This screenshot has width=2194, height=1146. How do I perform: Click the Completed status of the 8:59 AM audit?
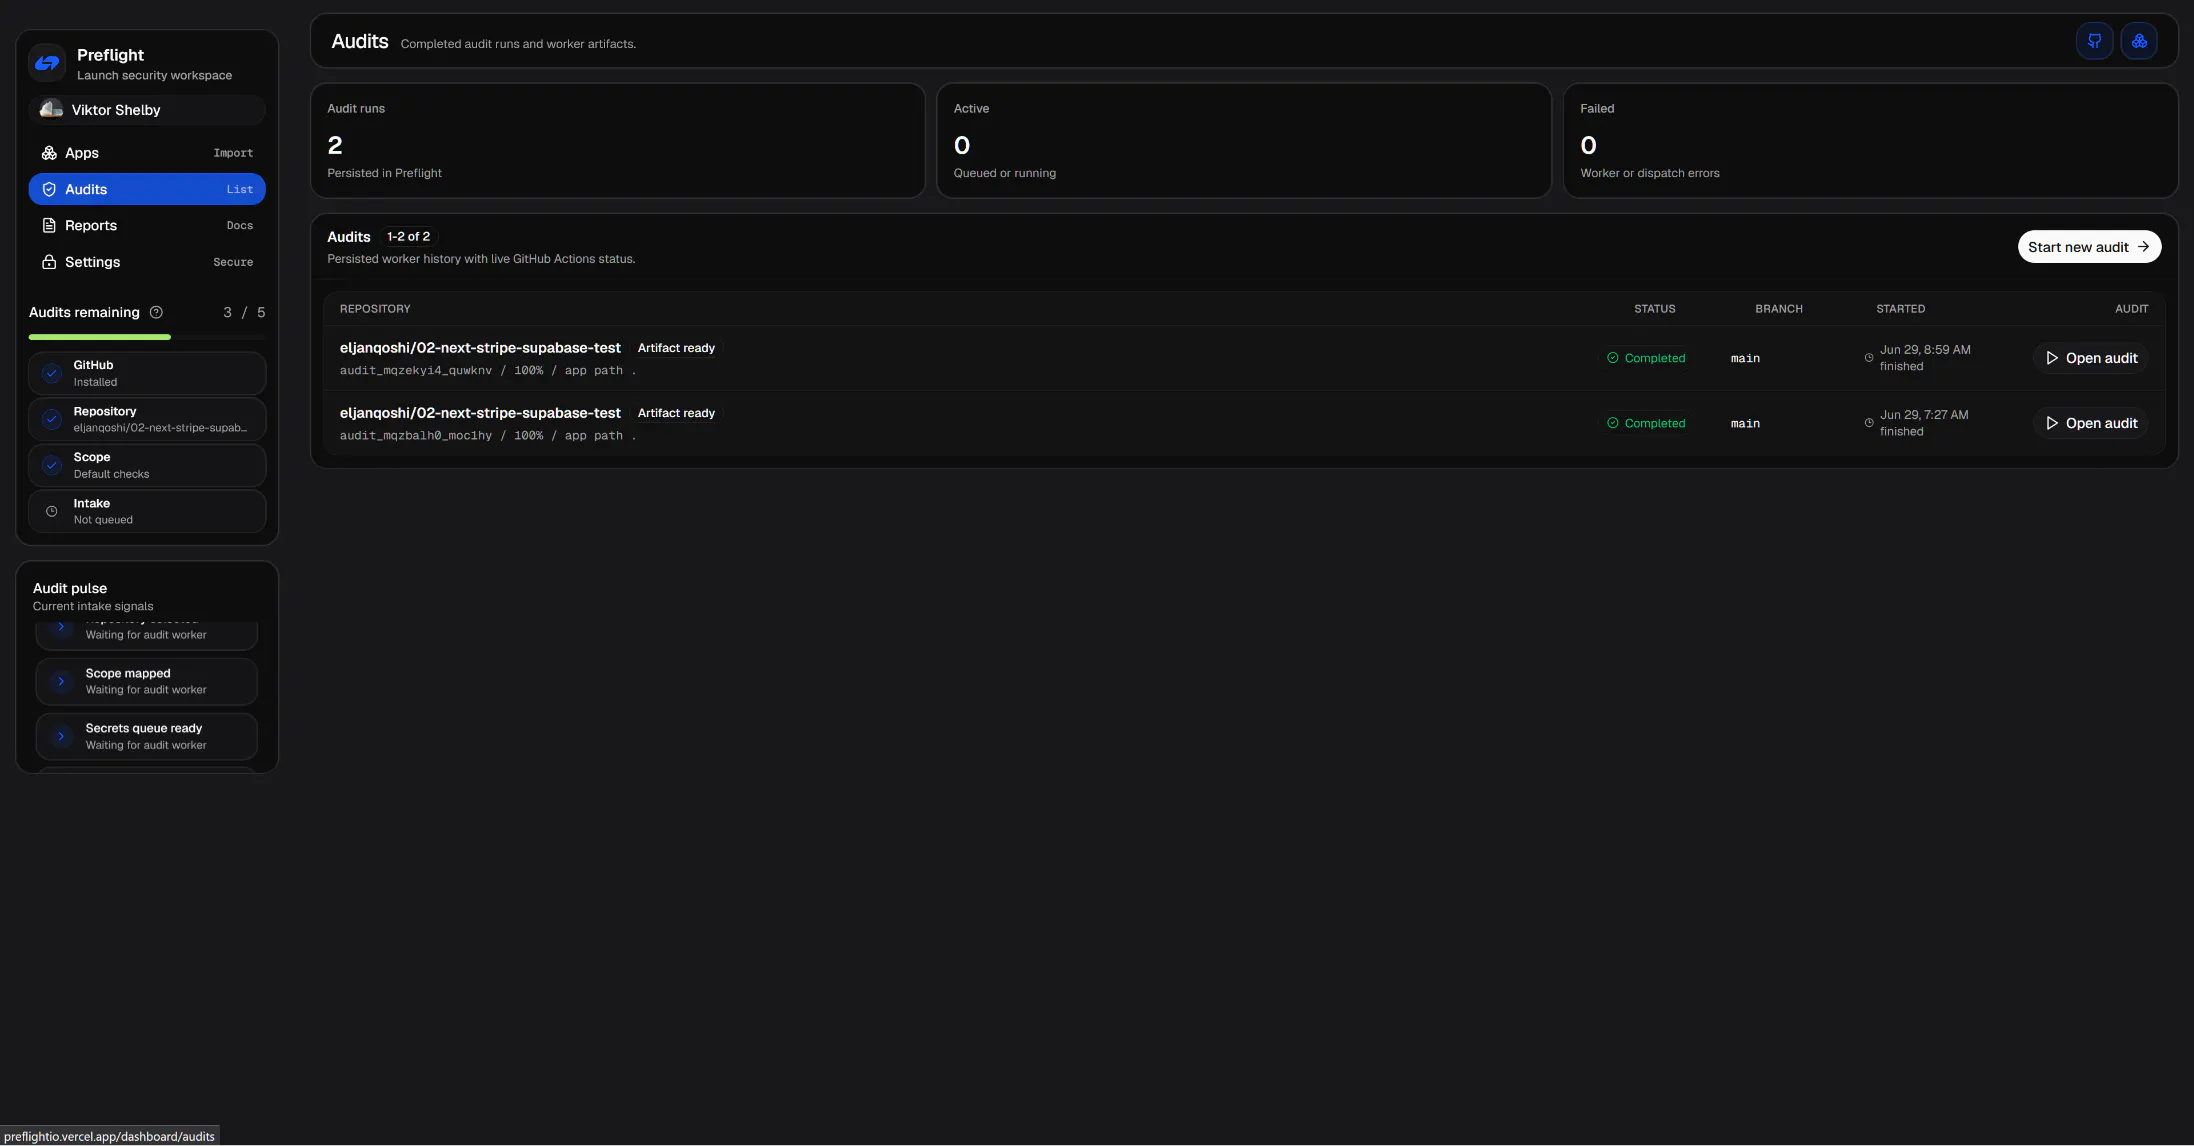tap(1646, 358)
